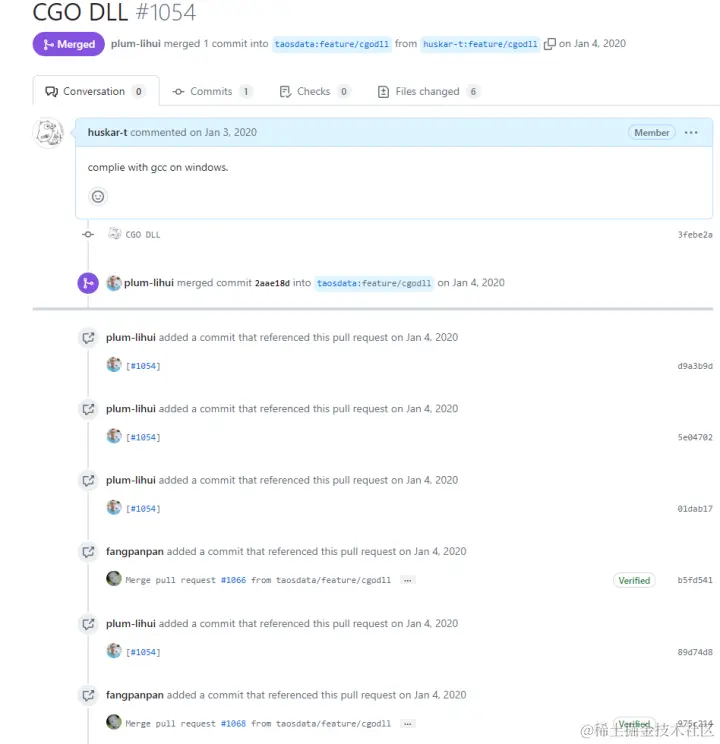720x744 pixels.
Task: Open the Checks tab
Action: pos(314,91)
